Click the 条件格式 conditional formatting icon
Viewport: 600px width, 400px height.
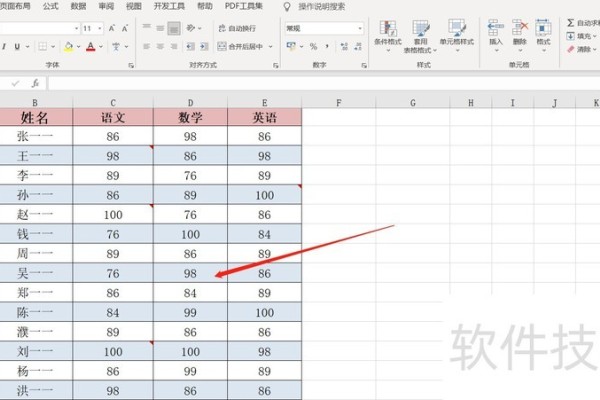[x=388, y=28]
